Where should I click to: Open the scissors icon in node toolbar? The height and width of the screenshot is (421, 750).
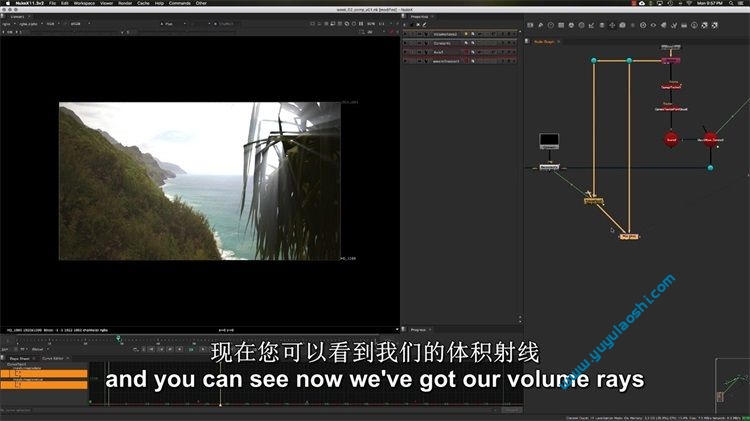pyautogui.click(x=674, y=25)
